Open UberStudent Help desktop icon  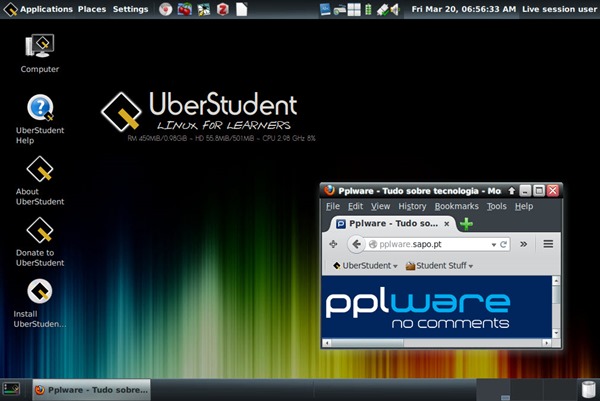pos(40,119)
